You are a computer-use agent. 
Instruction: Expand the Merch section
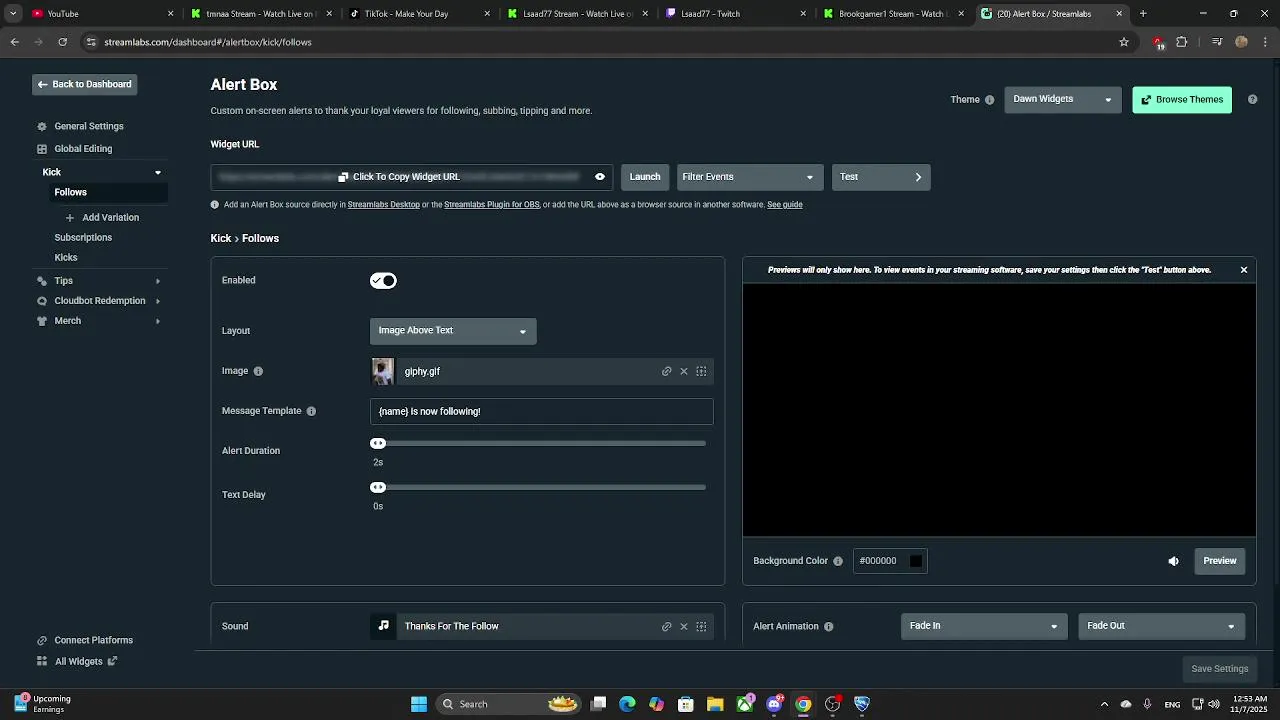[x=157, y=321]
